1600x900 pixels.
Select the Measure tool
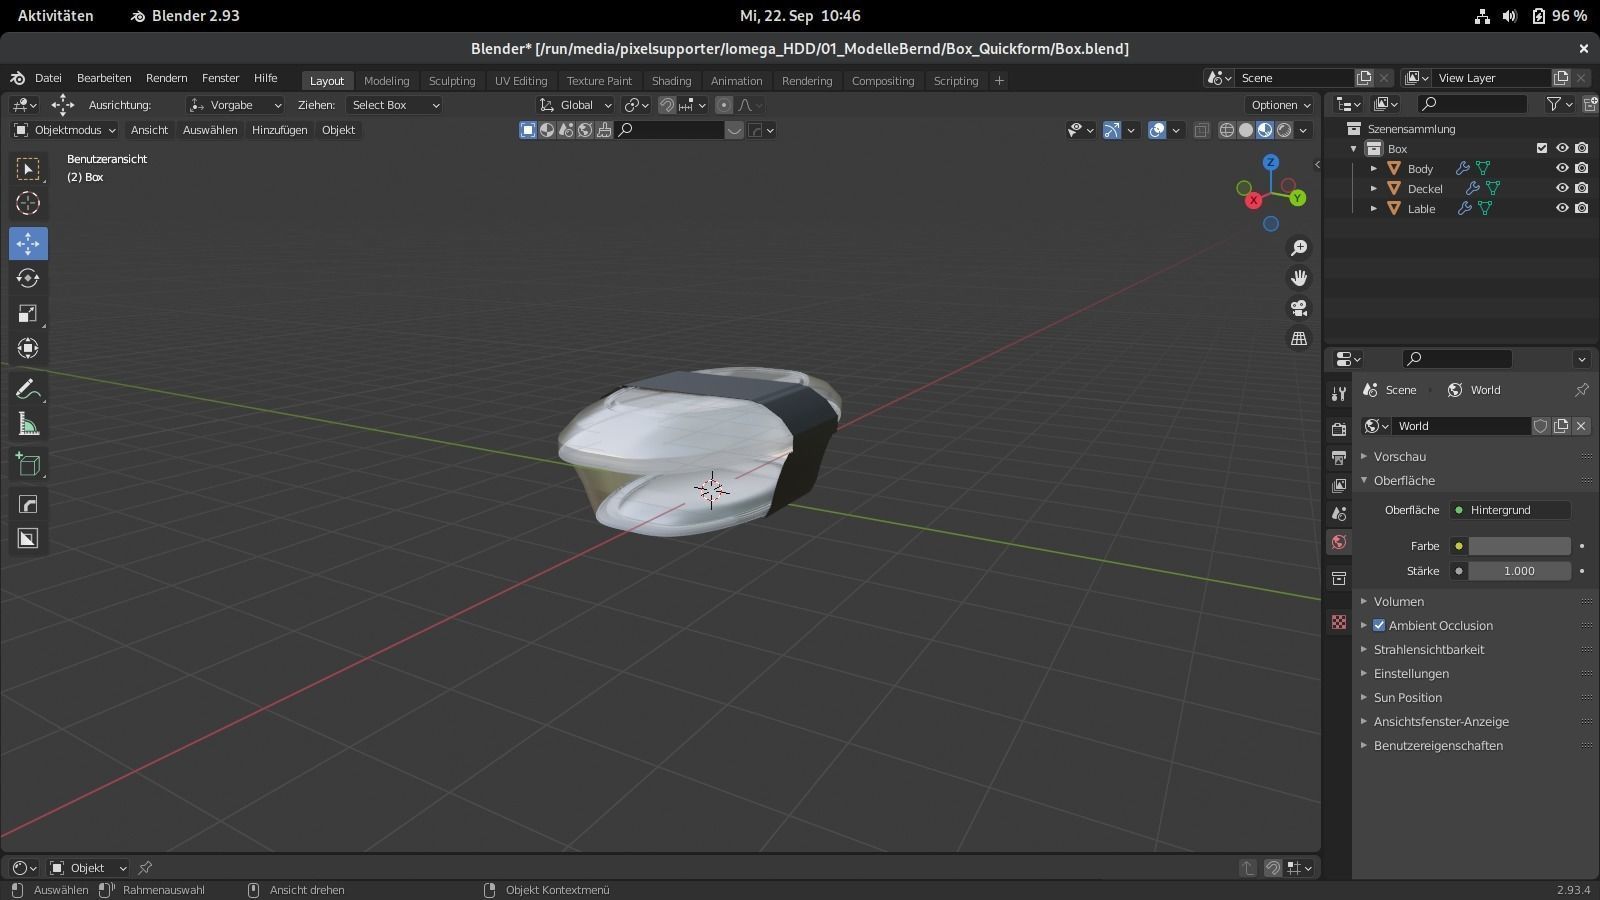(x=28, y=424)
